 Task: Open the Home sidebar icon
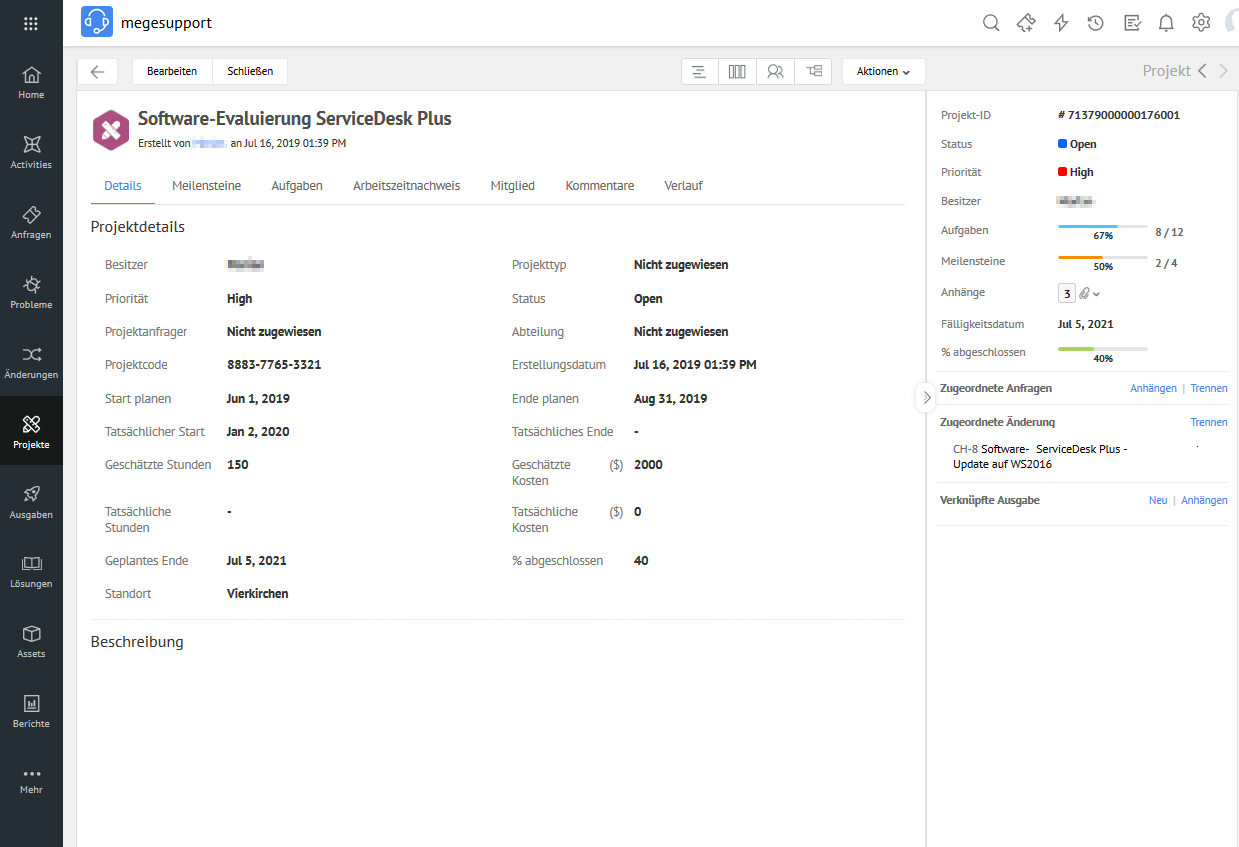coord(31,82)
